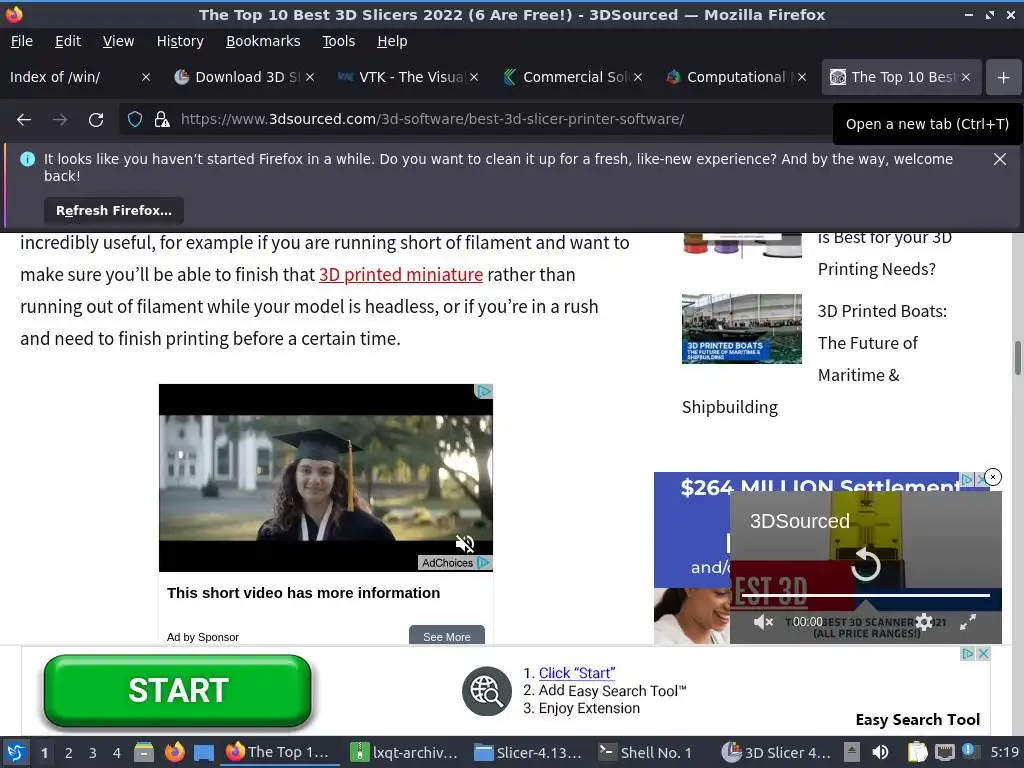
Task: Replay the 3DSourced video
Action: 866,565
